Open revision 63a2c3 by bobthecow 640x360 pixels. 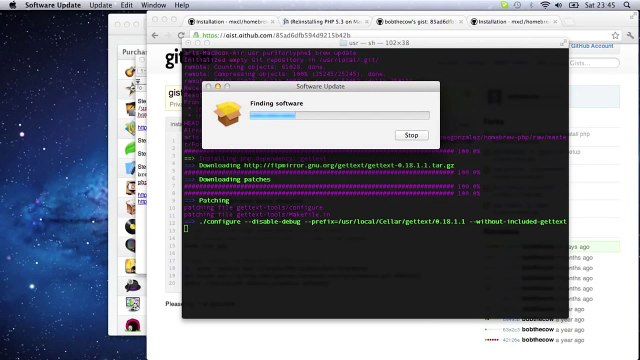coord(511,330)
